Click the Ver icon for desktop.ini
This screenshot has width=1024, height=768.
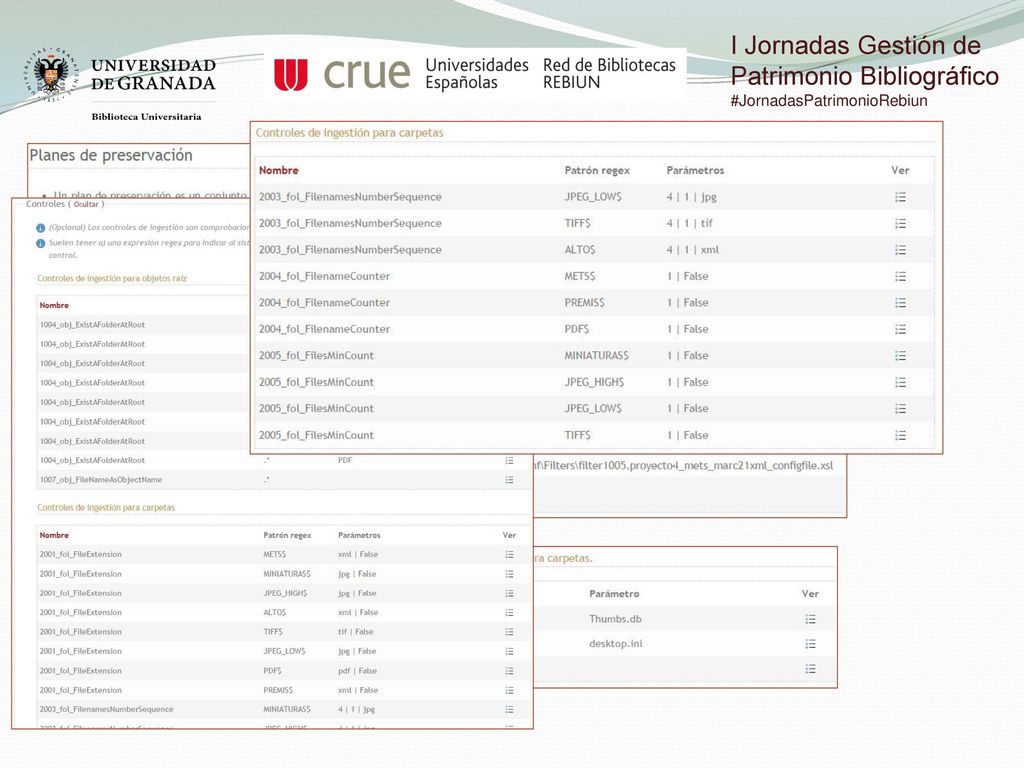tap(810, 644)
